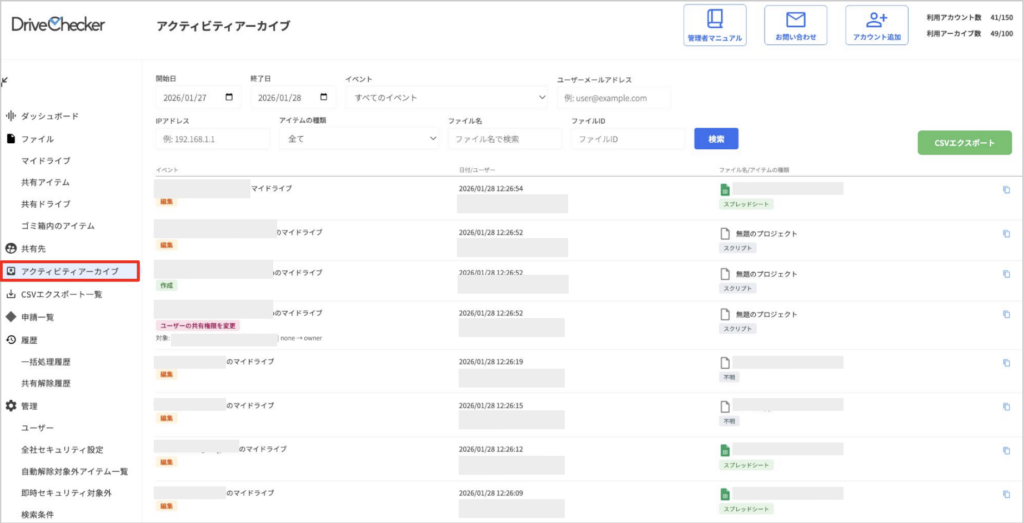Click spreadsheet file icon in 12:26:09 row

point(724,494)
